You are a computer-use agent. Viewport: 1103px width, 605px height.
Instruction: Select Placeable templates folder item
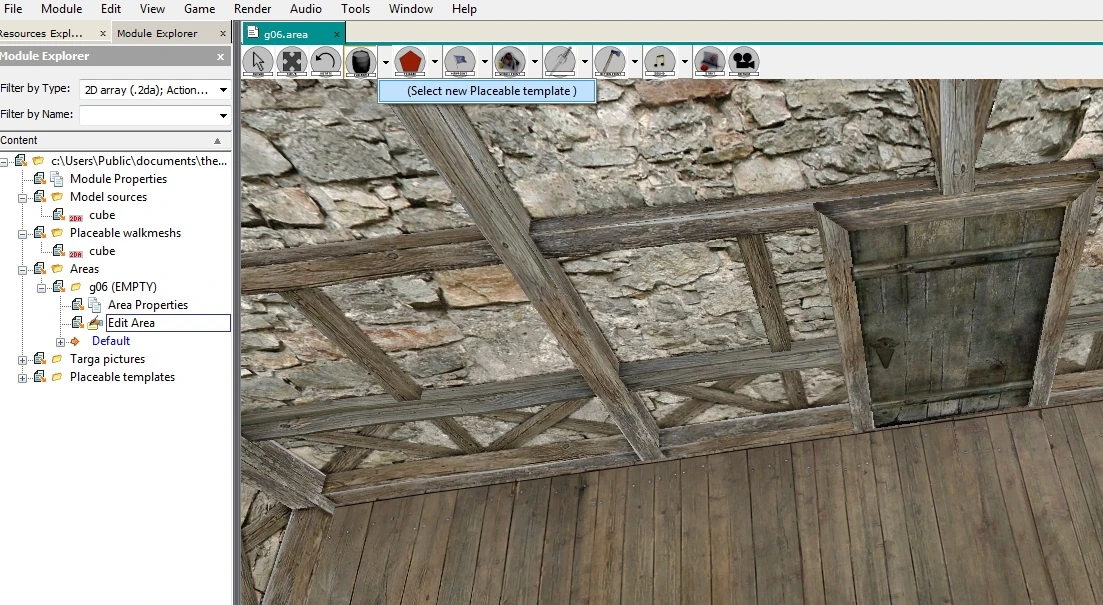[x=122, y=377]
